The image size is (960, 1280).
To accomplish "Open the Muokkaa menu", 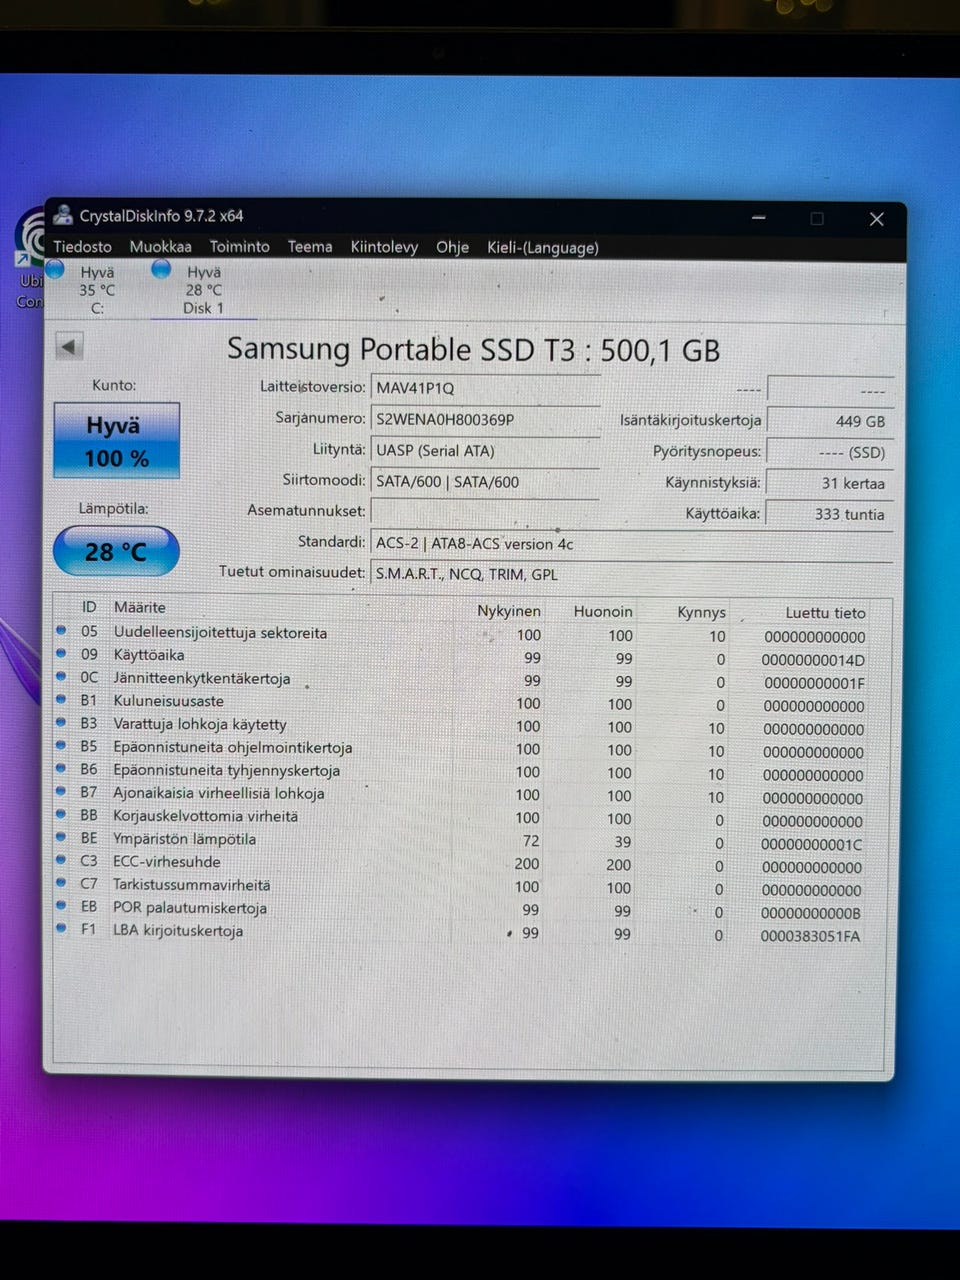I will coord(160,246).
